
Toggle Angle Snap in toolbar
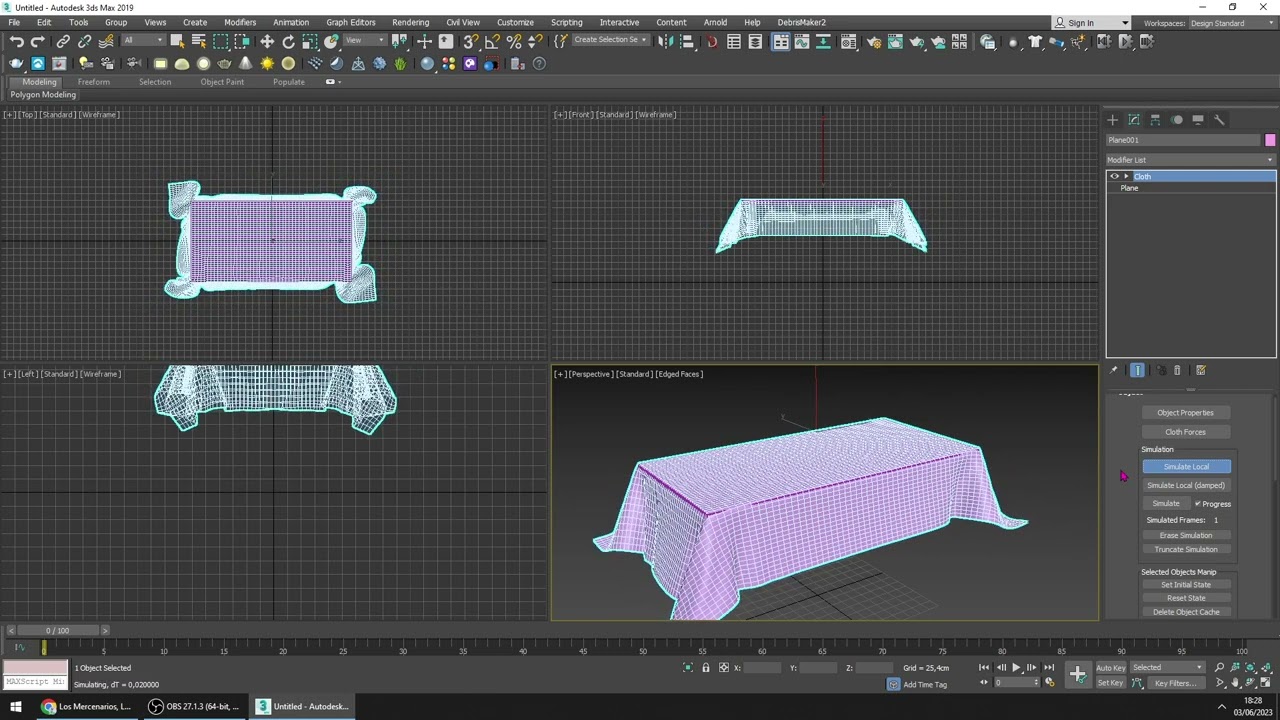pos(491,41)
